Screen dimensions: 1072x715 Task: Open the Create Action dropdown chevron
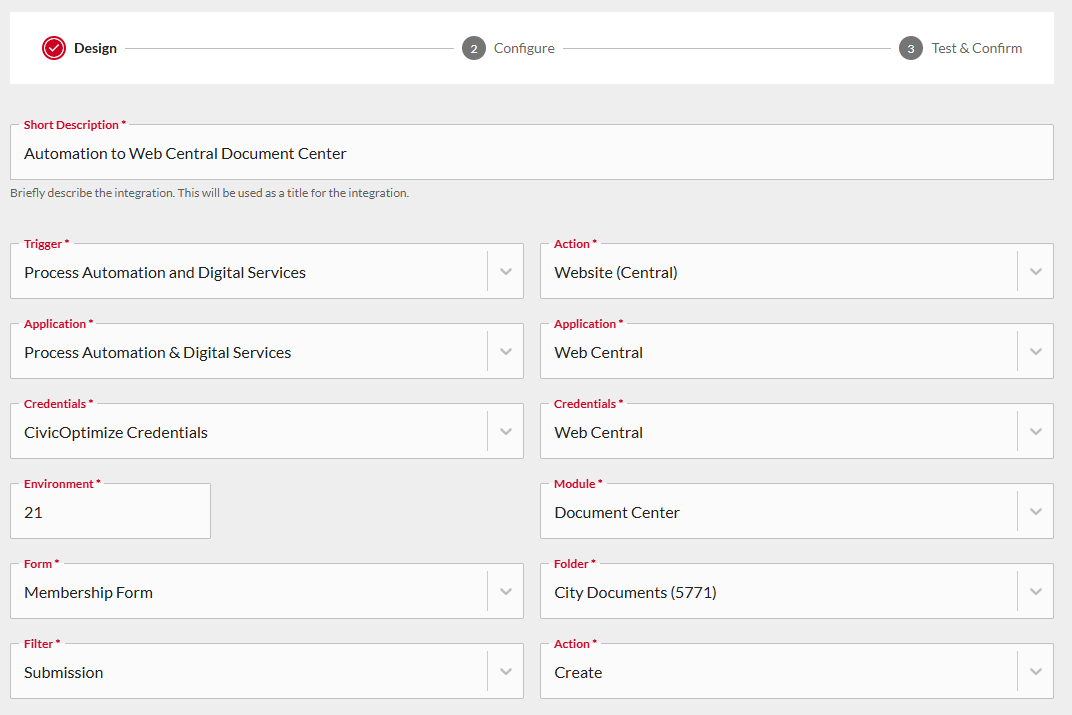coord(1036,671)
